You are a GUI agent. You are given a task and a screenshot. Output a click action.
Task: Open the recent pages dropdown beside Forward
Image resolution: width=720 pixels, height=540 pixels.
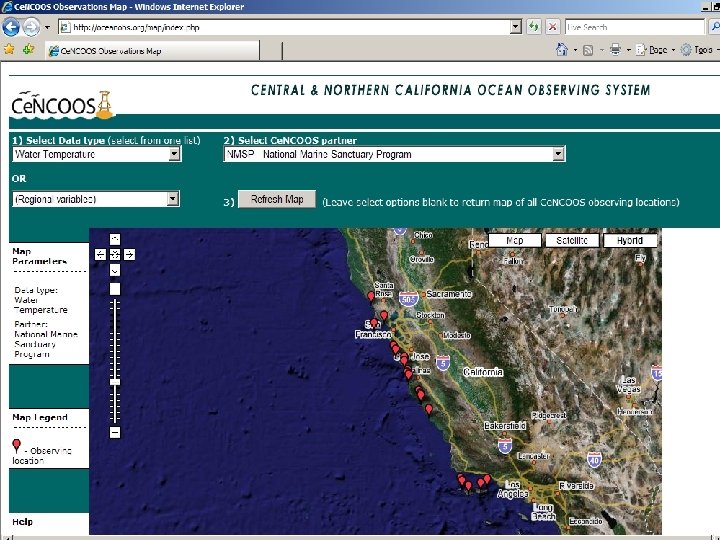click(x=47, y=28)
